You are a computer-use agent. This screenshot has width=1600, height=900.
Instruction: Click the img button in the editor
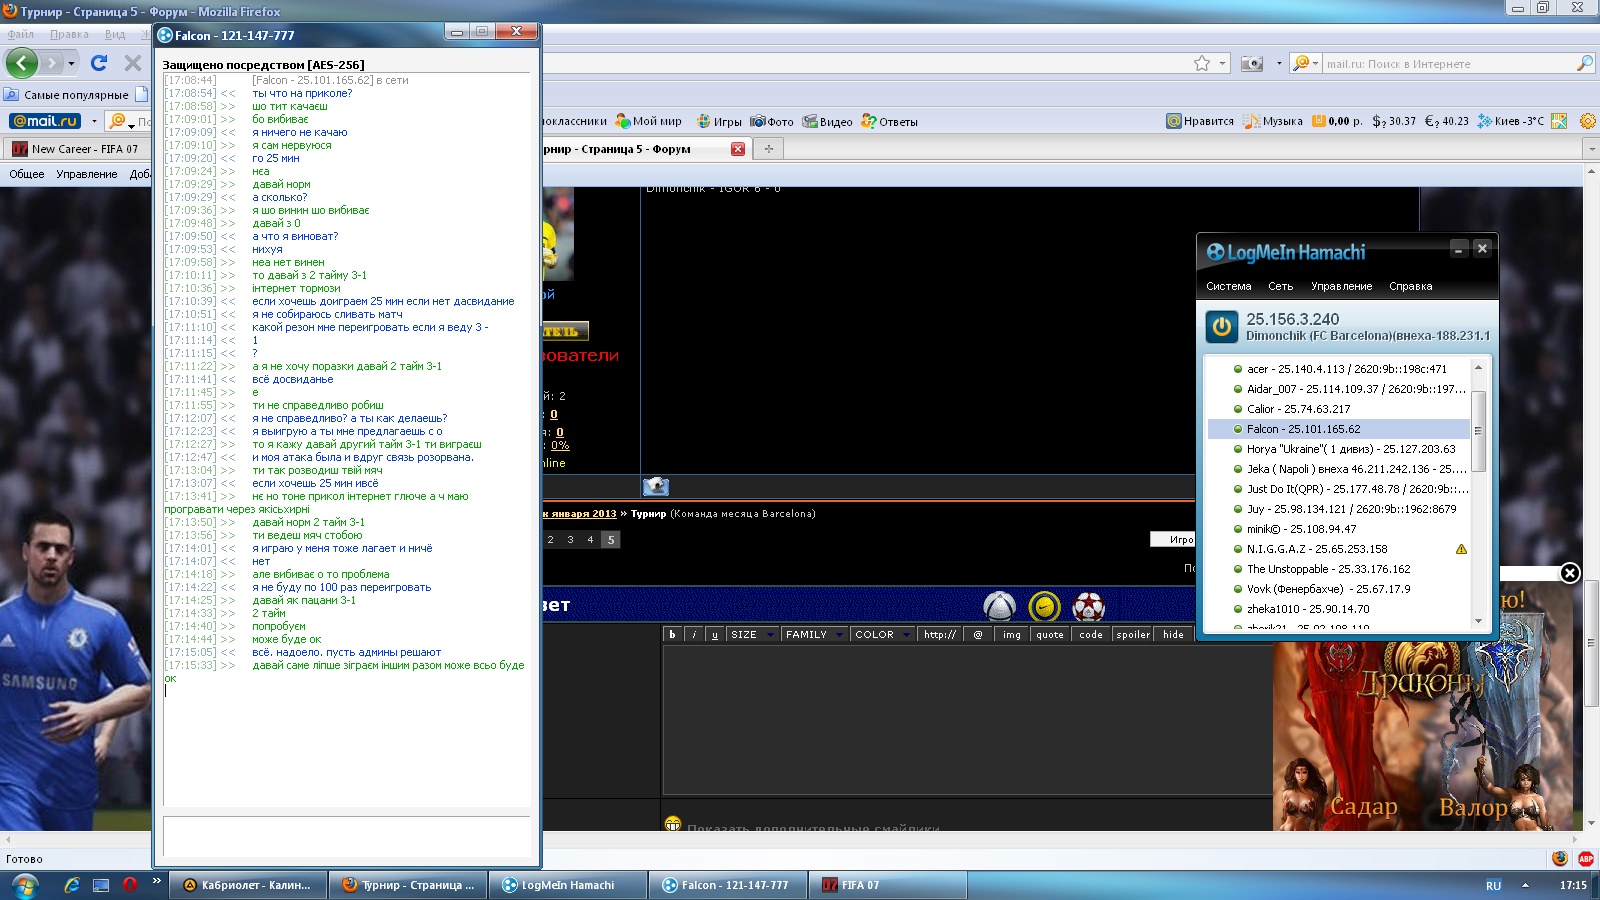(x=1012, y=634)
